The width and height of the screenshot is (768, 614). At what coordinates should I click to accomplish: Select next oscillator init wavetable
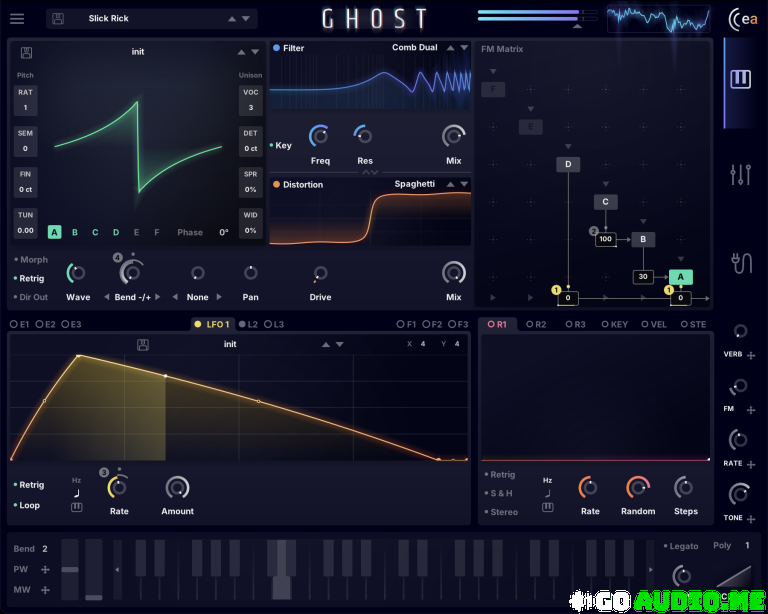pos(255,51)
